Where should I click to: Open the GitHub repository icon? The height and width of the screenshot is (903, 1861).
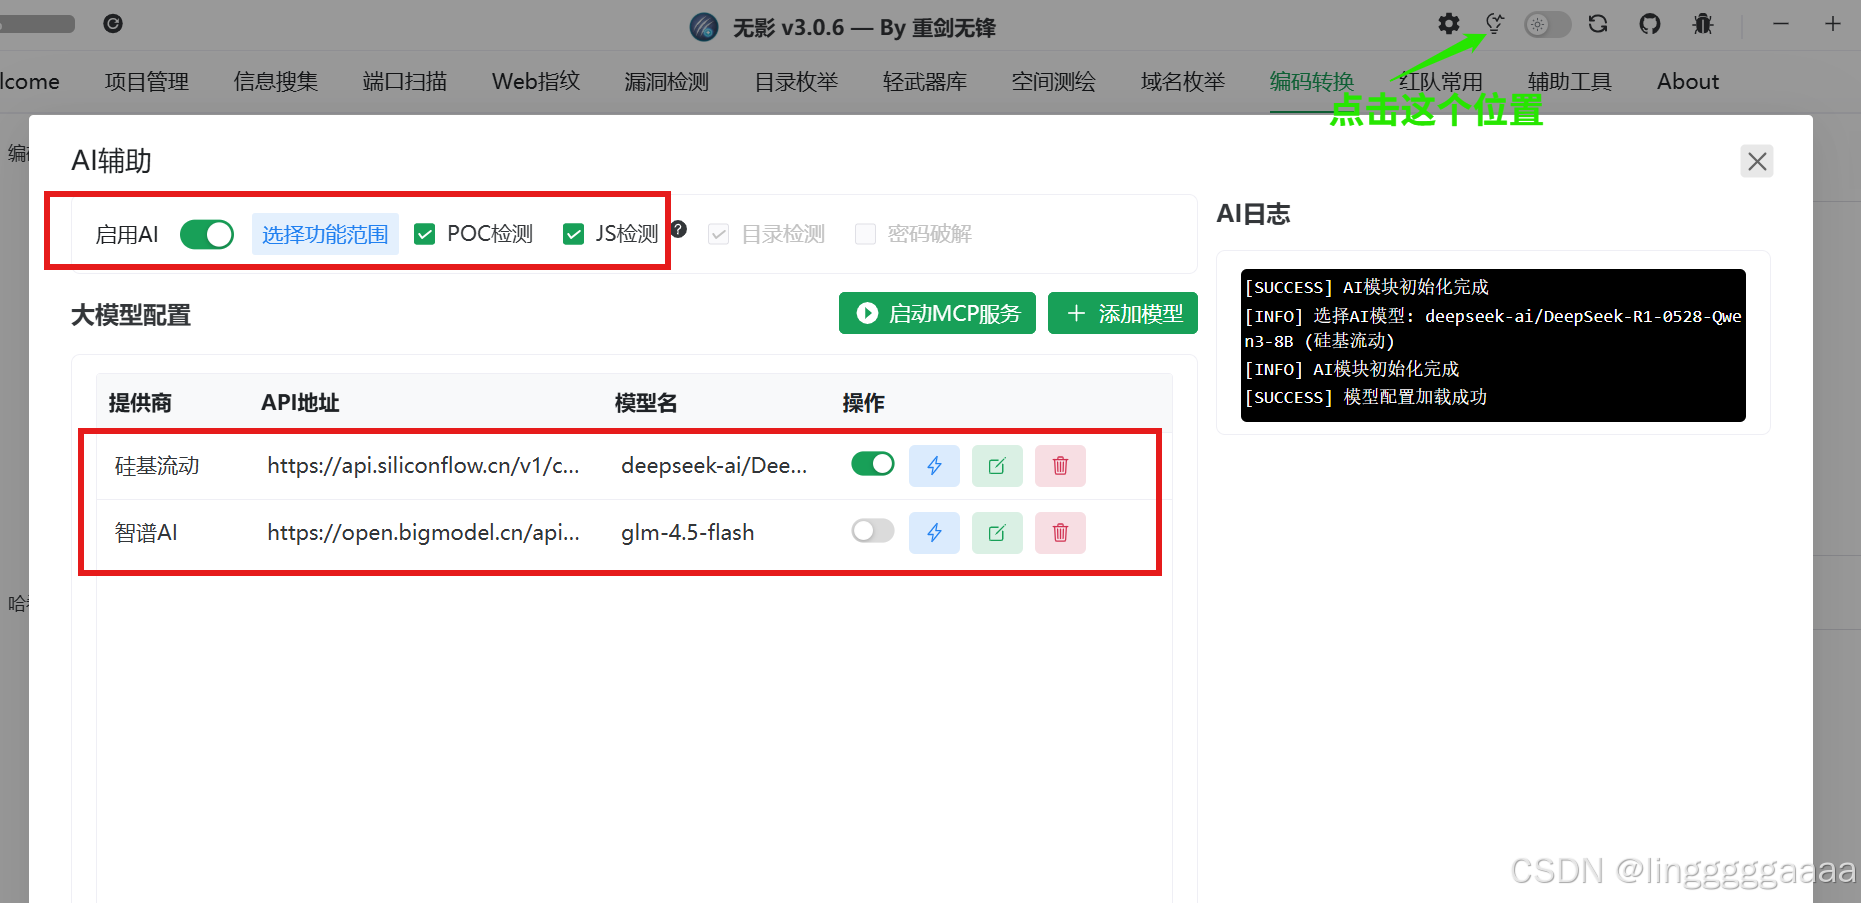coord(1649,23)
